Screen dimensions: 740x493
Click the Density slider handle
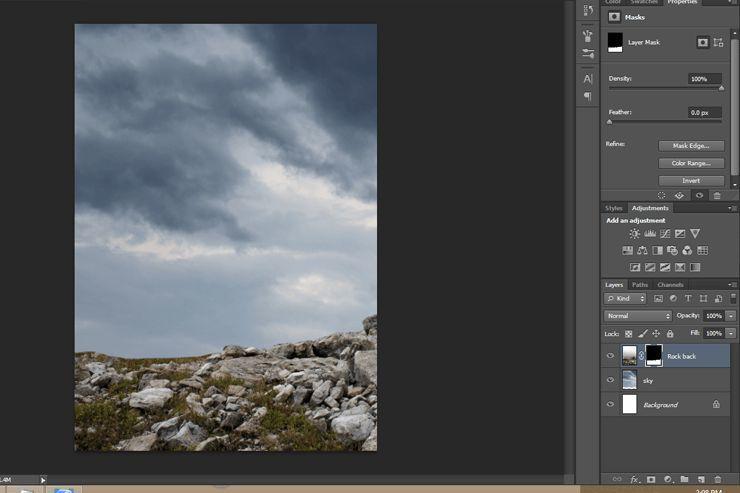click(722, 88)
